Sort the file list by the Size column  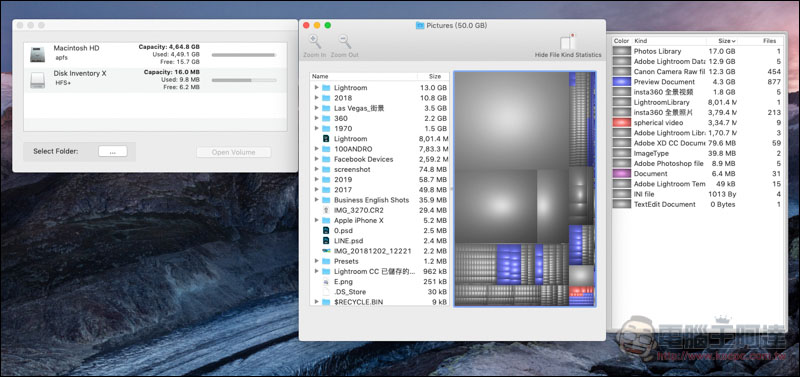tap(434, 77)
